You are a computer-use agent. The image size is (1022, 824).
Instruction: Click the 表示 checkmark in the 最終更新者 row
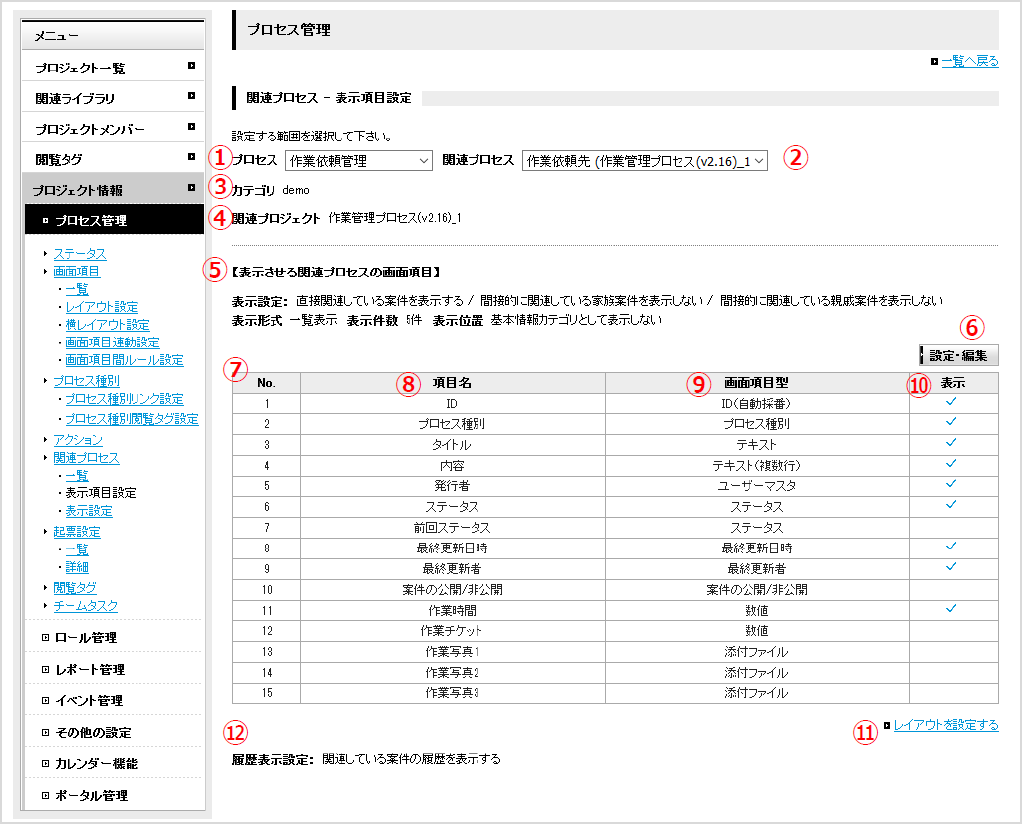(951, 566)
